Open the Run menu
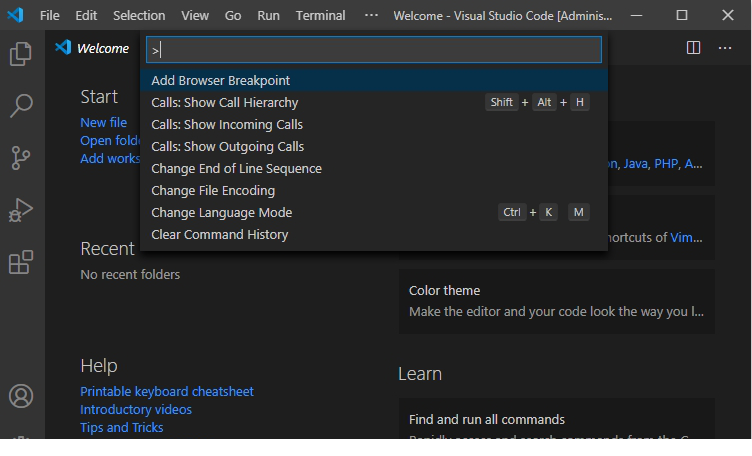Screen dimensions: 752x456 point(268,15)
